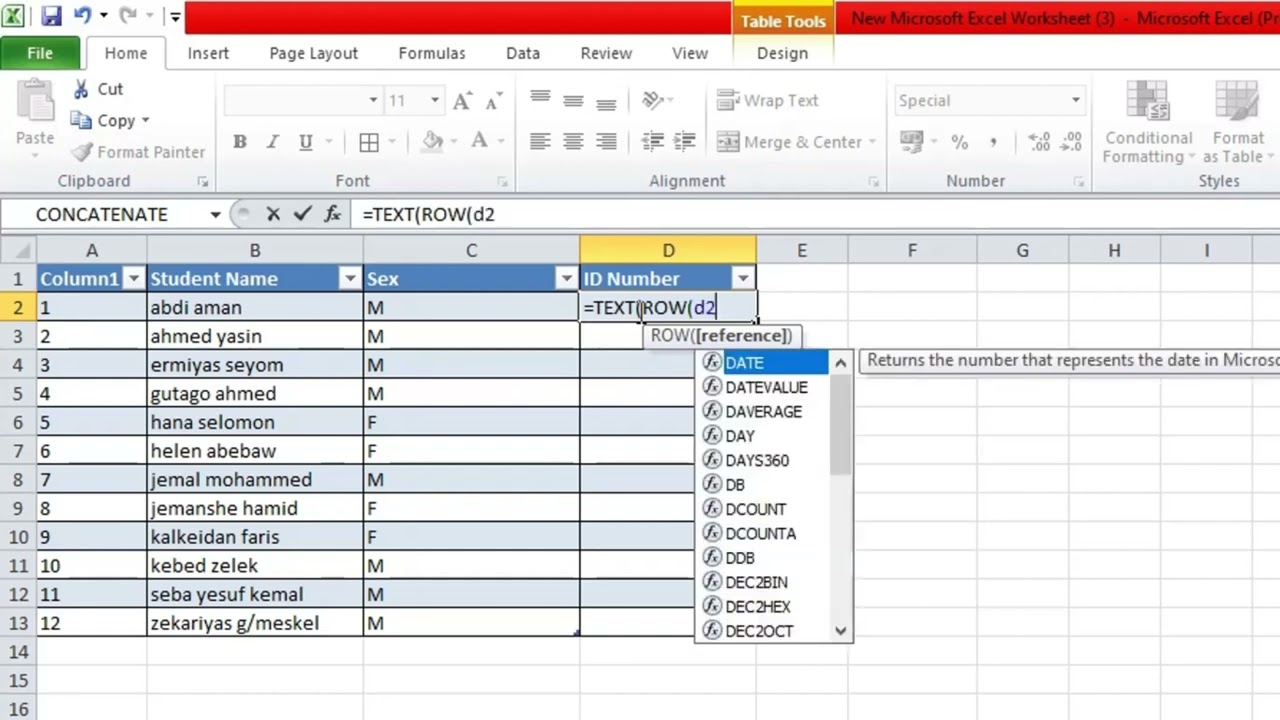Click the ROW function name in the formula tooltip
Viewport: 1280px width, 720px height.
668,336
